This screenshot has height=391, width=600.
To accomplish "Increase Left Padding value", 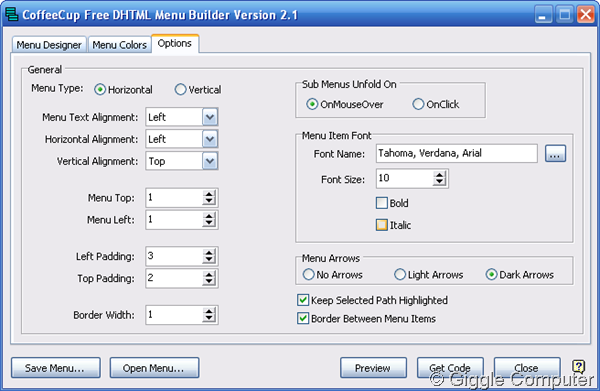I will click(x=209, y=253).
